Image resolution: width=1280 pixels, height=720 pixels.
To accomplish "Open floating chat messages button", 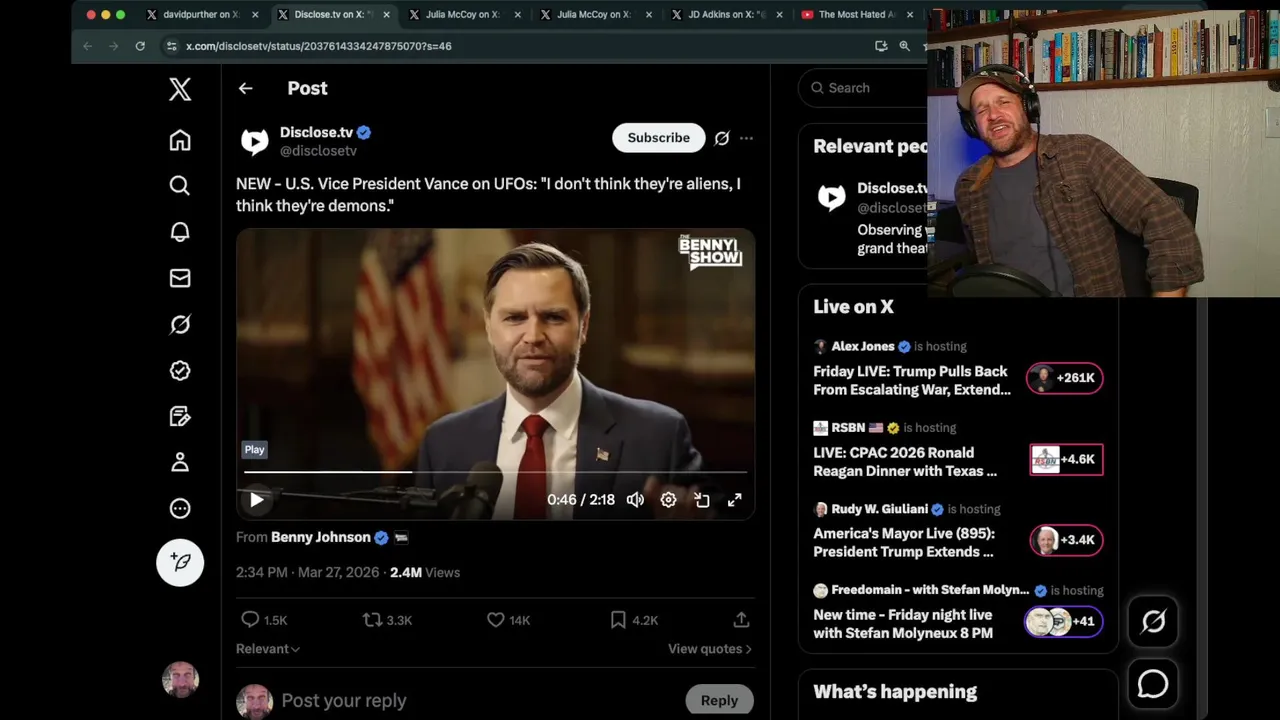I will 1153,684.
